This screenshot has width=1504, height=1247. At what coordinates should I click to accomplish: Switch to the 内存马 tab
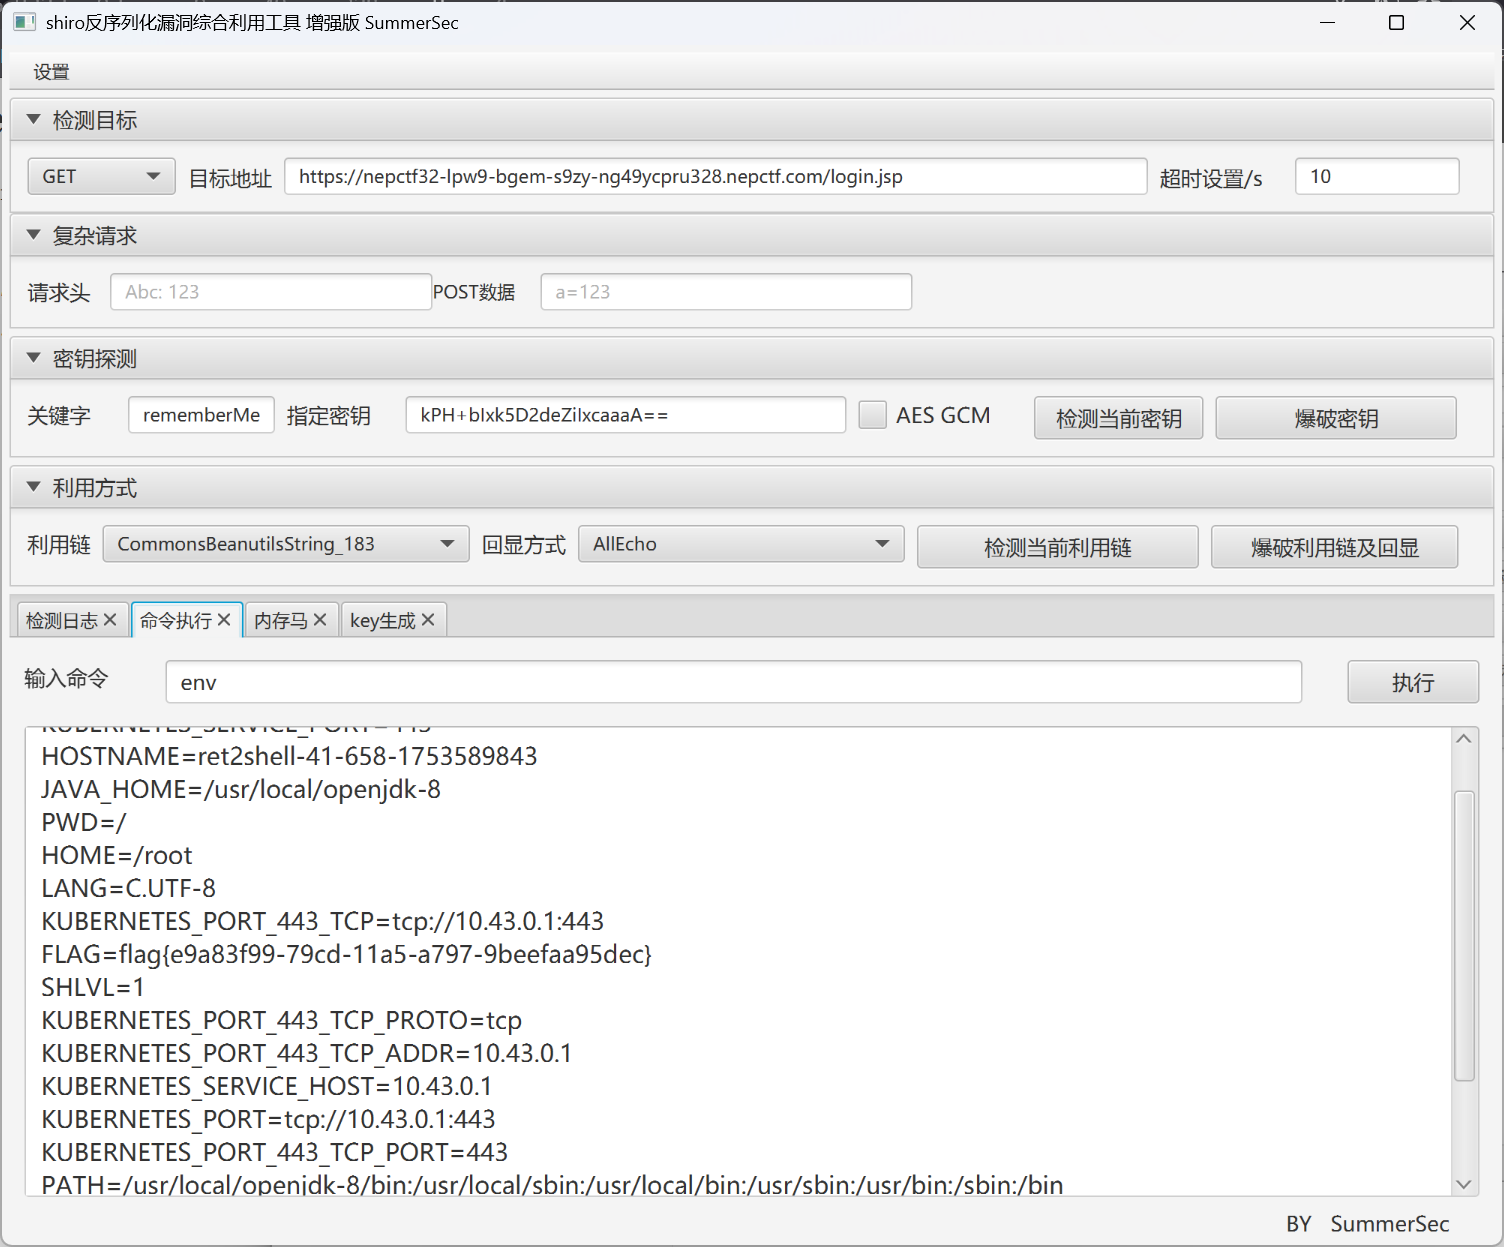(280, 621)
